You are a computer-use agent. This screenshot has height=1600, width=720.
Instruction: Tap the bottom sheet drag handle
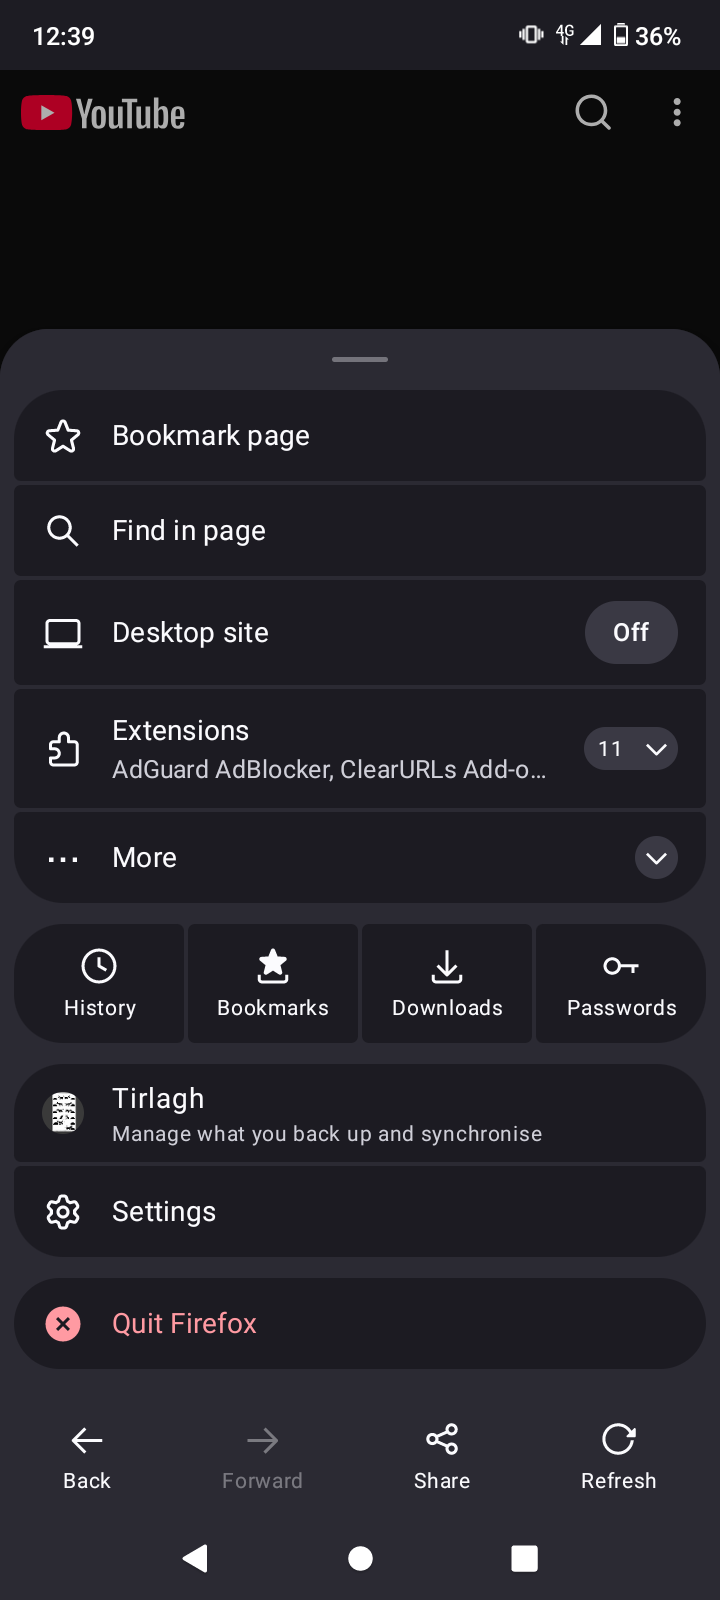point(360,359)
